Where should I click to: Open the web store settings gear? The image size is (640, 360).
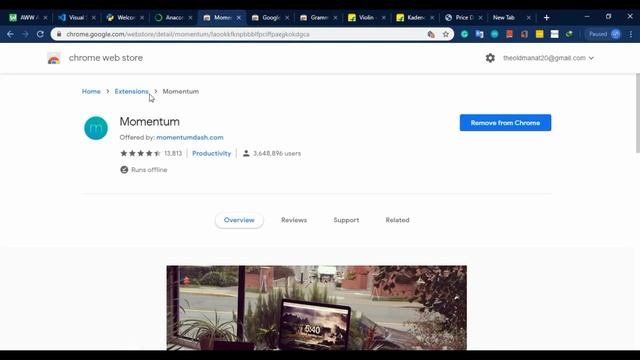point(490,58)
